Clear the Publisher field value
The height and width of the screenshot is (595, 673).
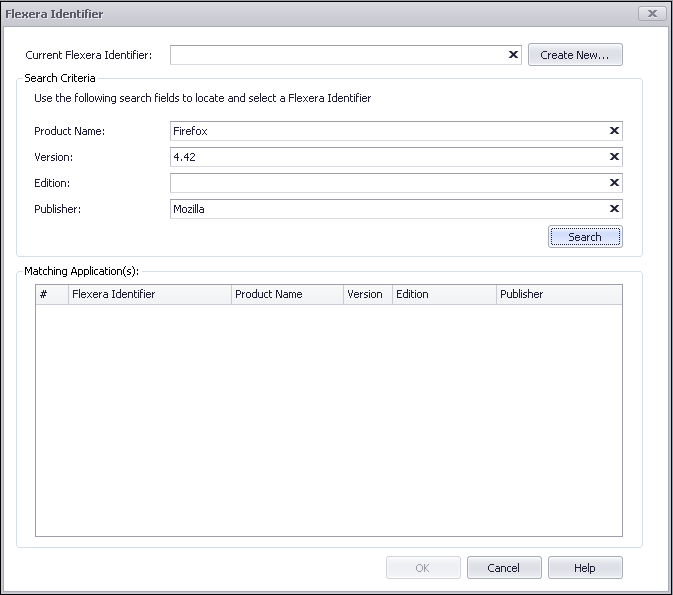(x=614, y=209)
